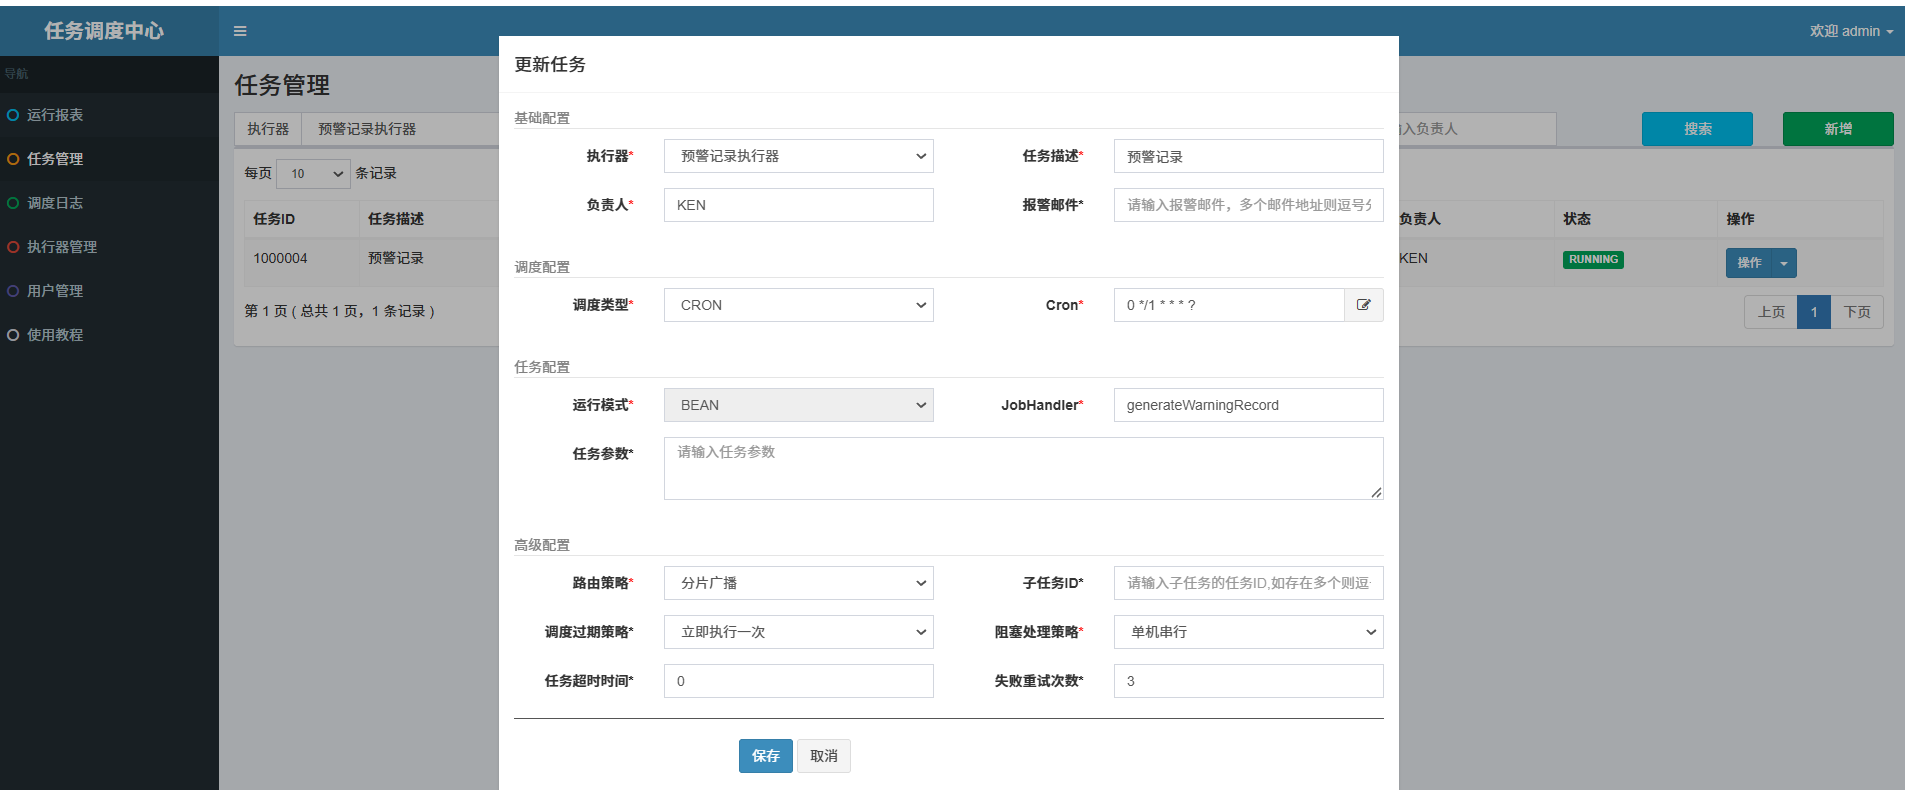Open the 路由策略 分片广播 dropdown
Viewport: 1905px width, 790px height.
click(x=799, y=583)
